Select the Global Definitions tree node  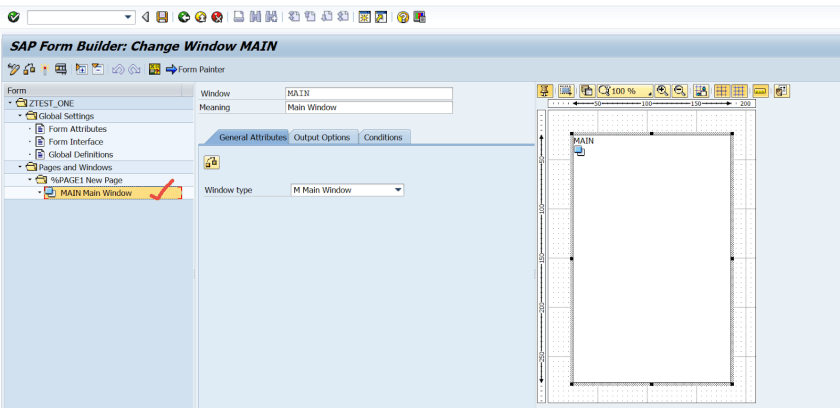click(80, 155)
